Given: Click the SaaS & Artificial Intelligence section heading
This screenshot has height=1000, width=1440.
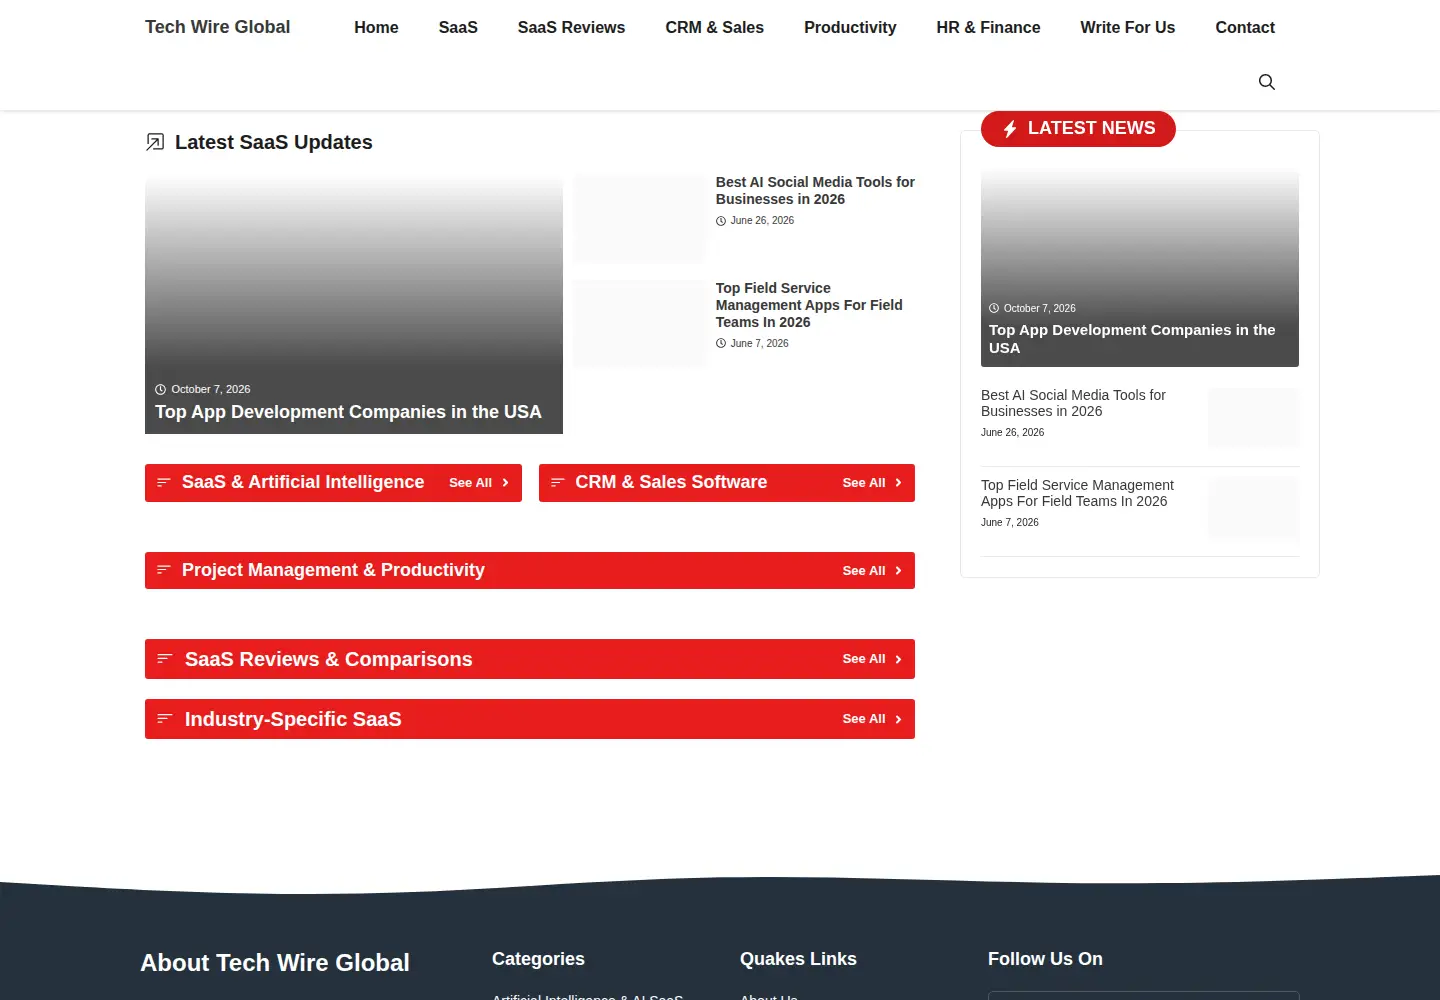Looking at the screenshot, I should click(x=303, y=482).
